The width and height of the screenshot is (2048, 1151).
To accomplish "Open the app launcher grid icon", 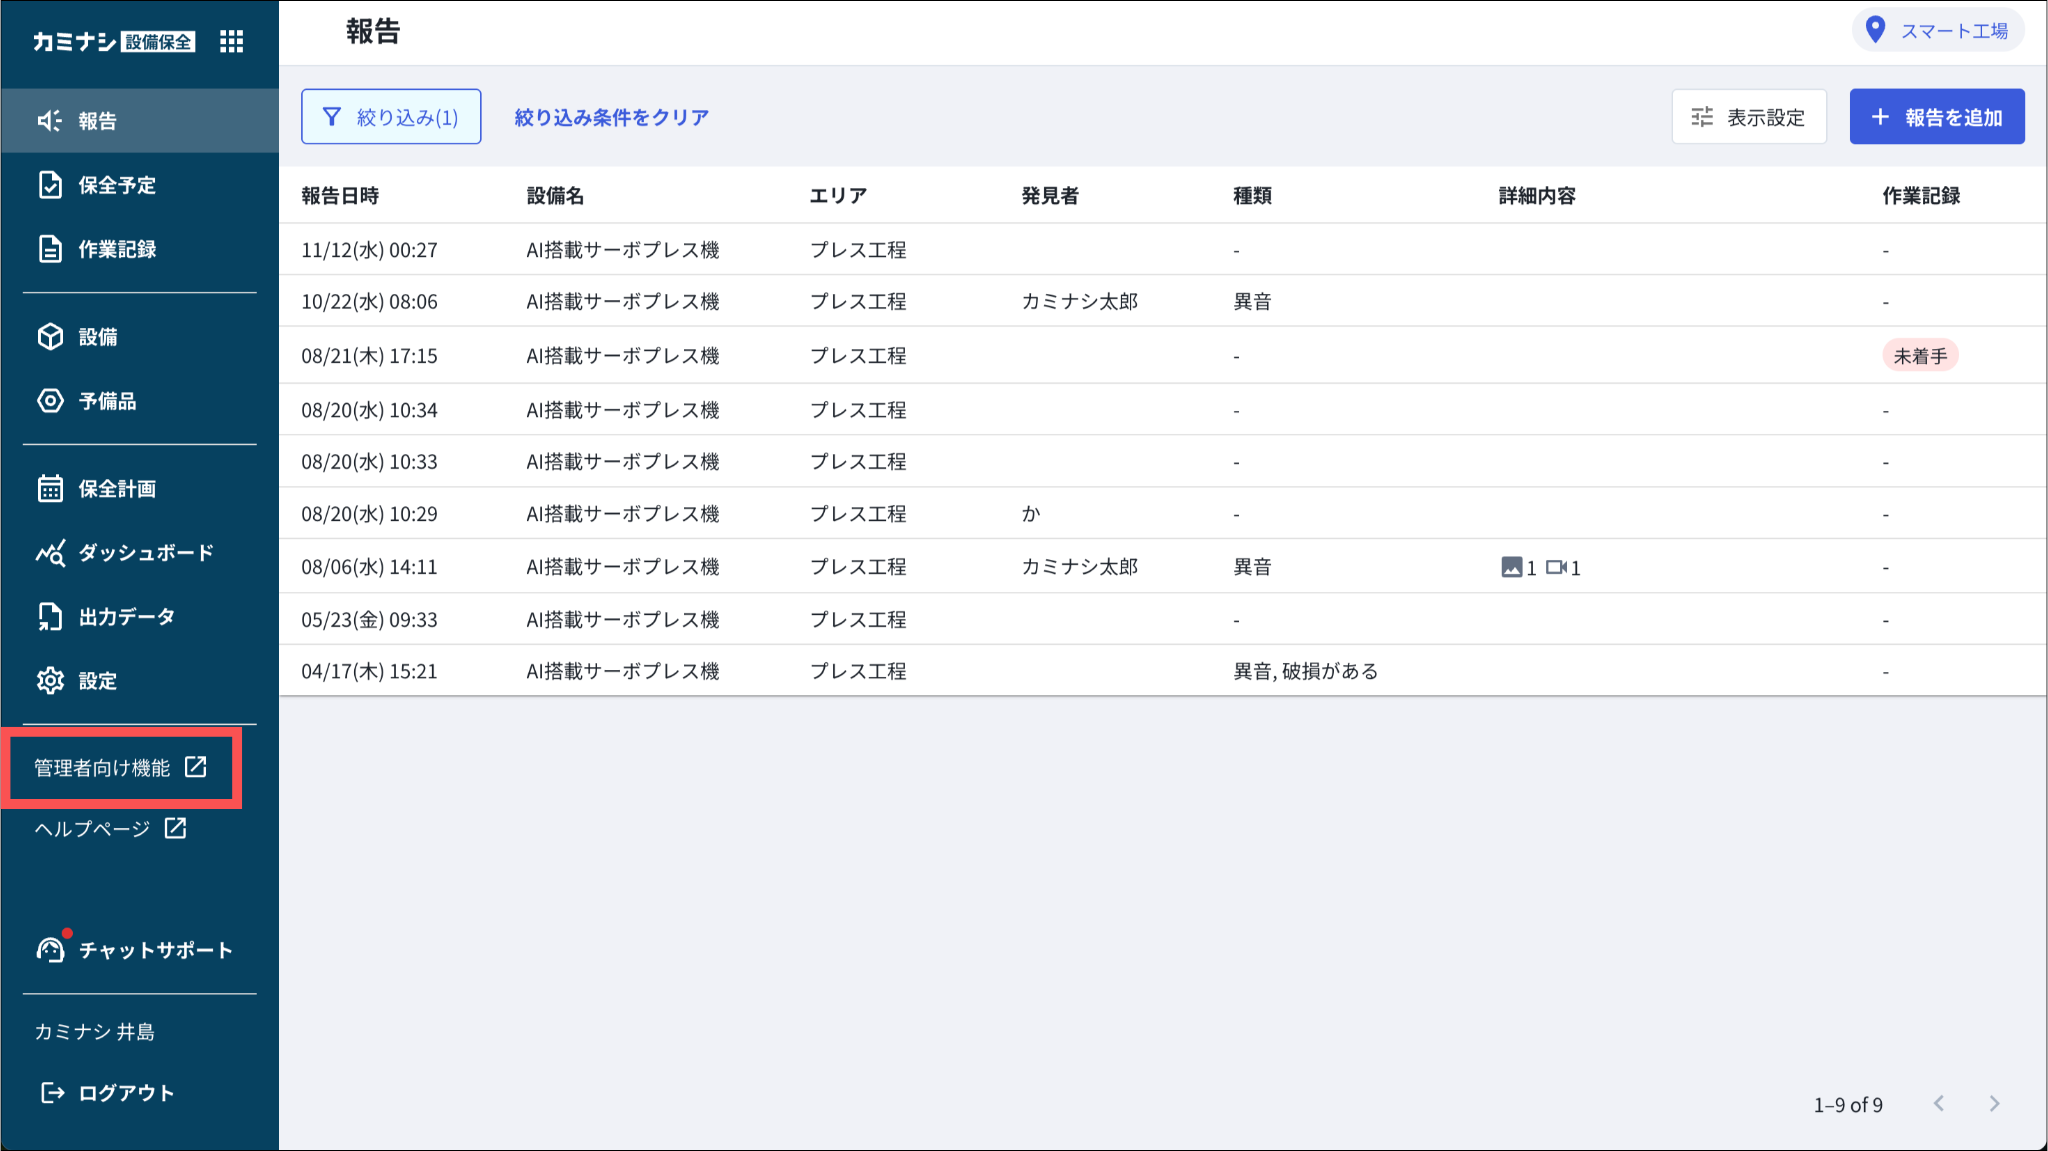I will [231, 41].
